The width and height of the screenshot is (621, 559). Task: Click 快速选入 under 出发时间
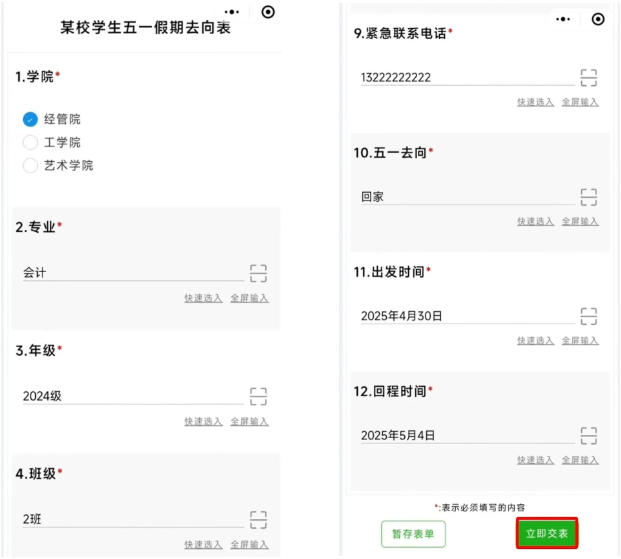[535, 341]
